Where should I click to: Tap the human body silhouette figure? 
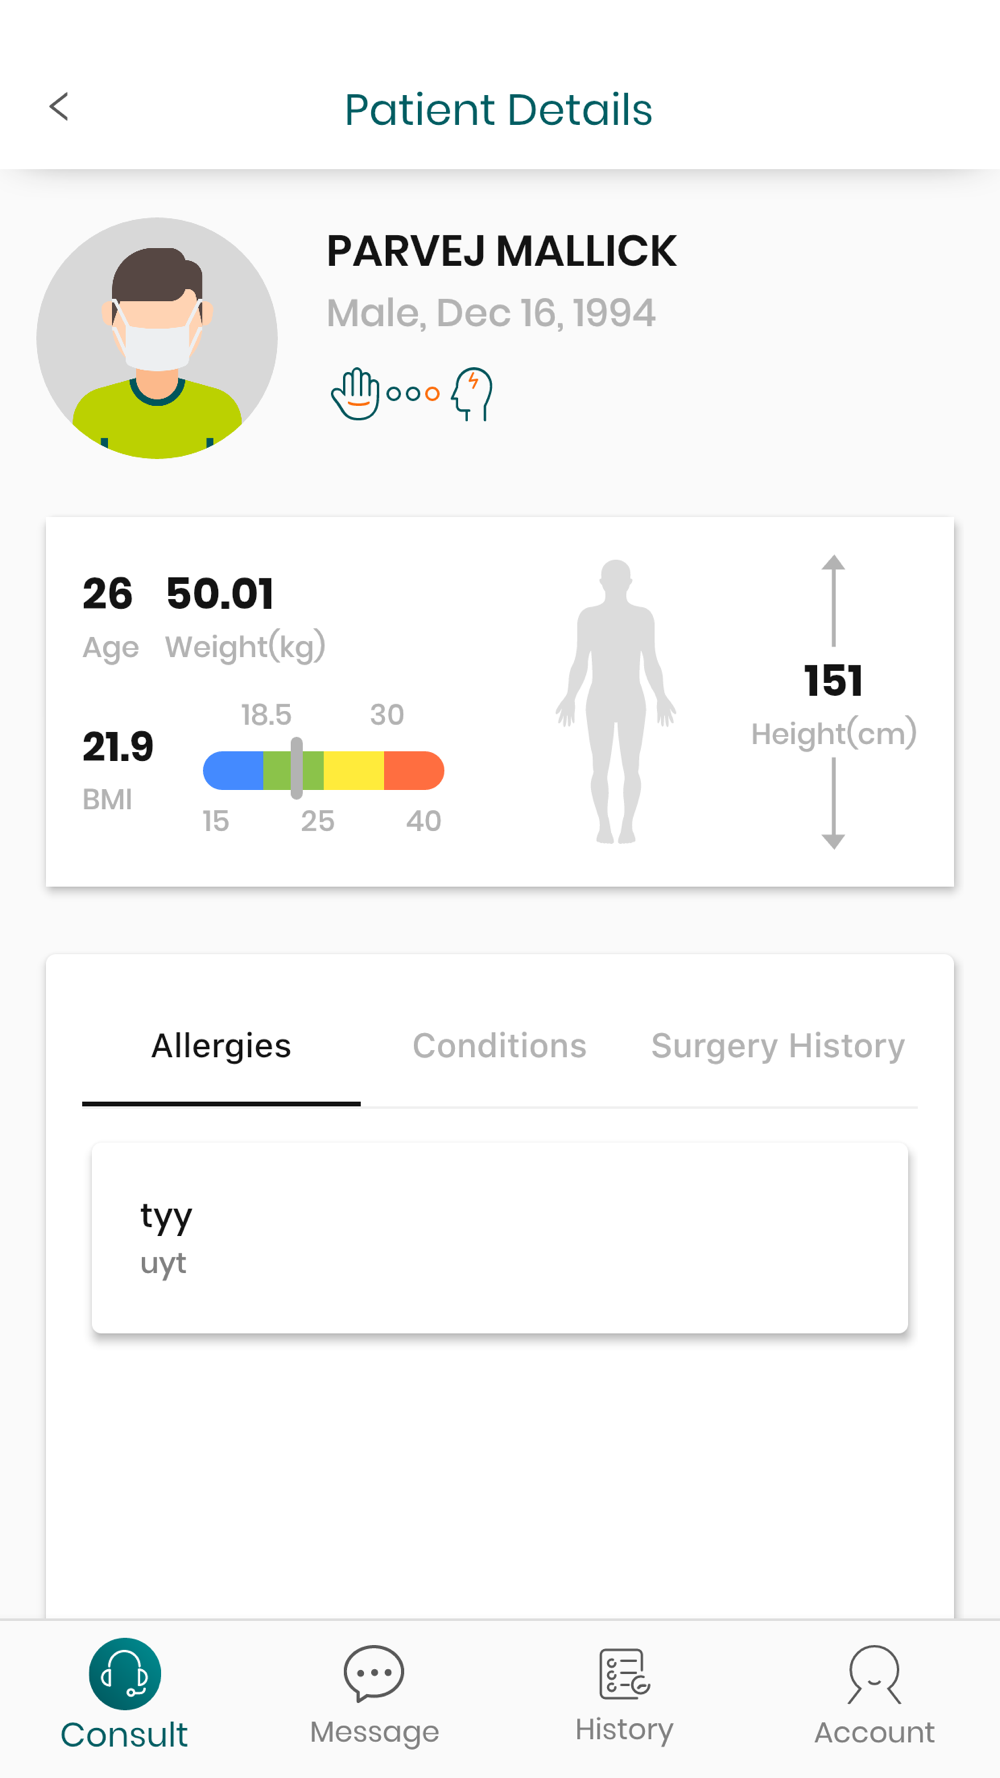tap(616, 702)
